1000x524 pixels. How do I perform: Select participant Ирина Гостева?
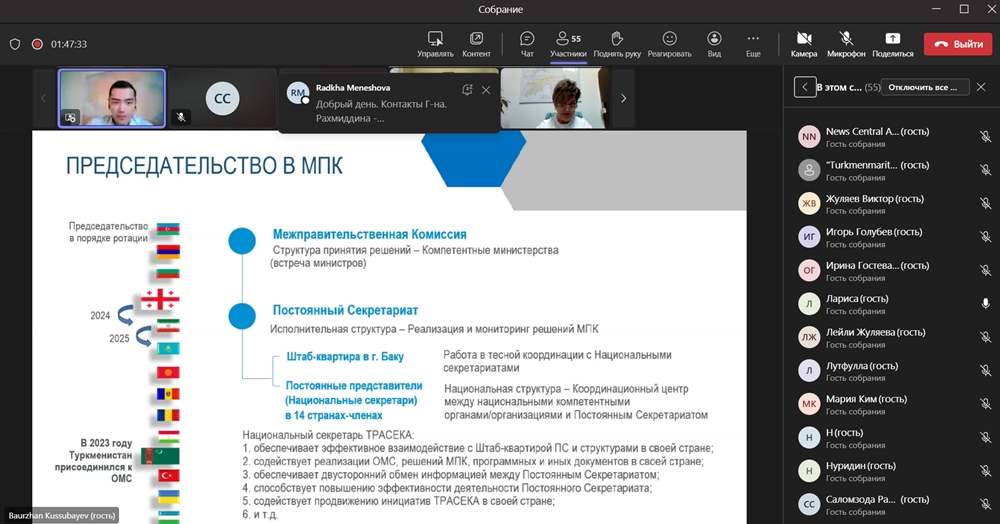(x=892, y=270)
